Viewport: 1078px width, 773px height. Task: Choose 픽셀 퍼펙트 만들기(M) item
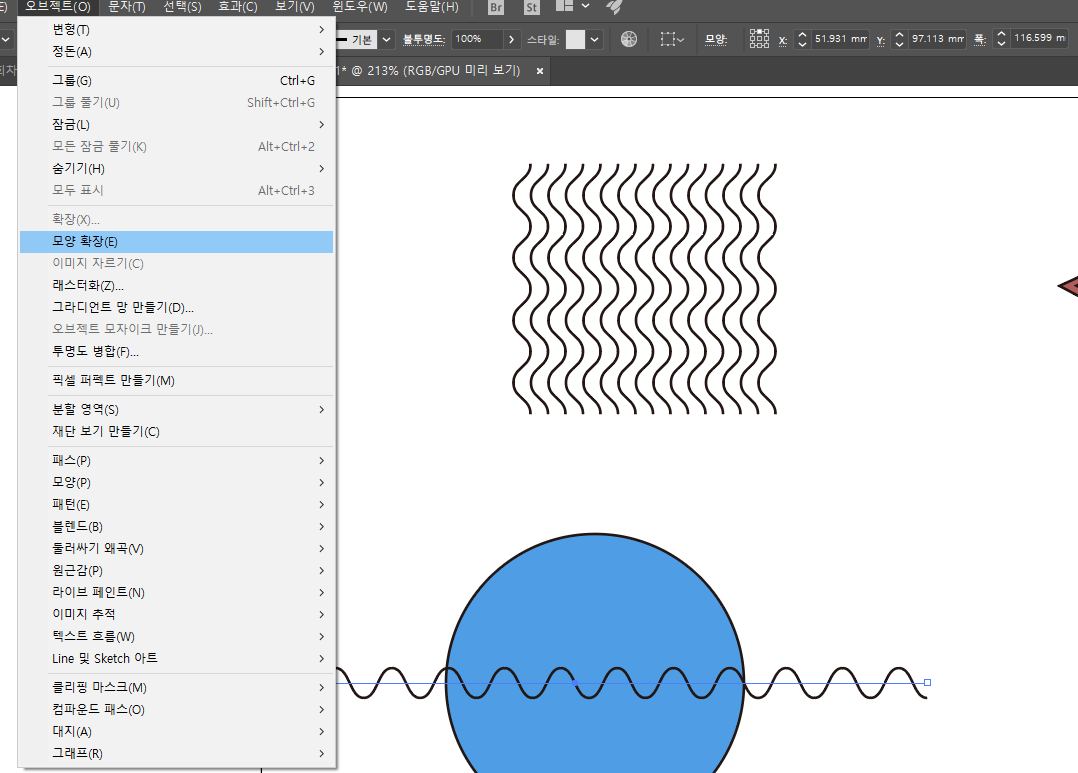tap(177, 380)
